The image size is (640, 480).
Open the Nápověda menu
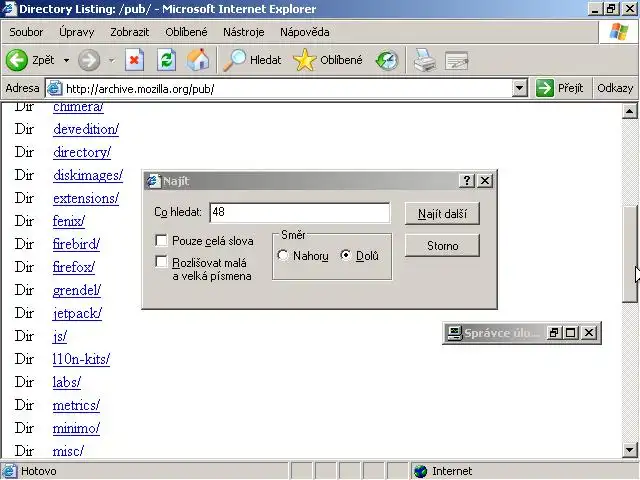tap(304, 32)
